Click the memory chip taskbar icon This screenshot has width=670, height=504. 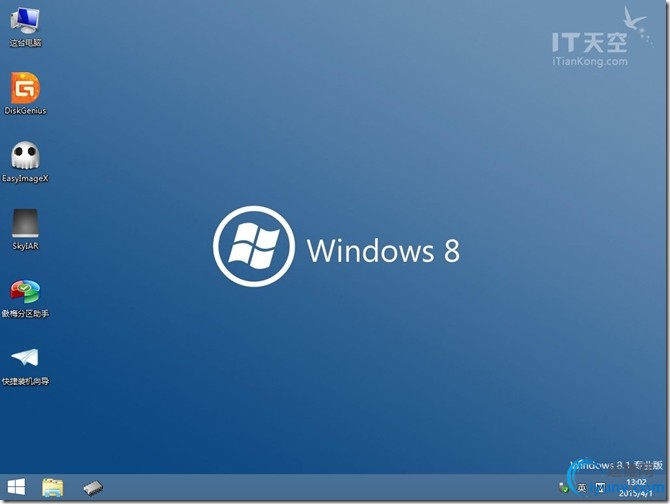[x=93, y=488]
